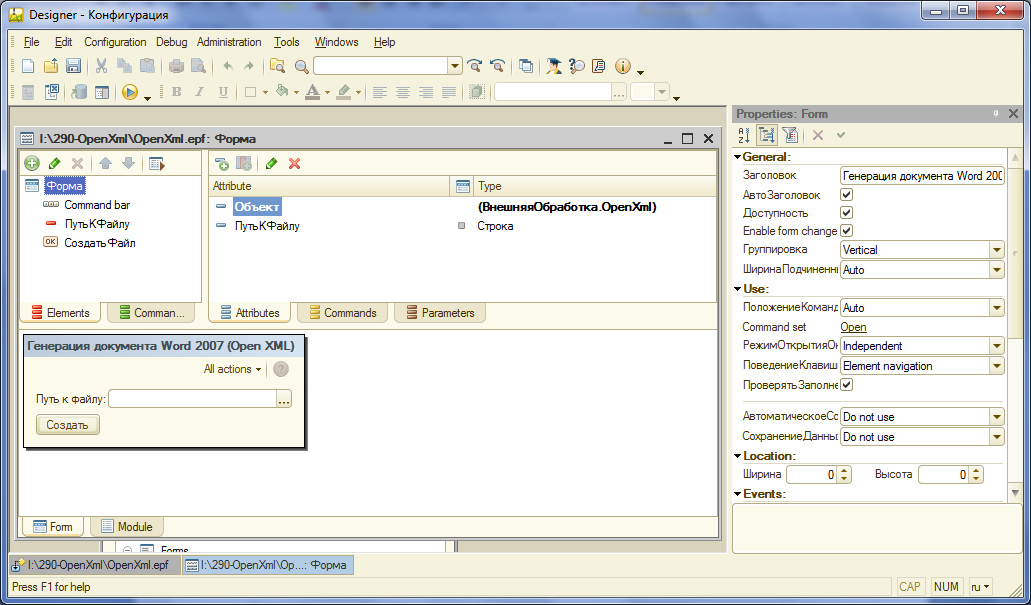Viewport: 1031px width, 605px height.
Task: Toggle Enable form change checkbox
Action: click(847, 231)
